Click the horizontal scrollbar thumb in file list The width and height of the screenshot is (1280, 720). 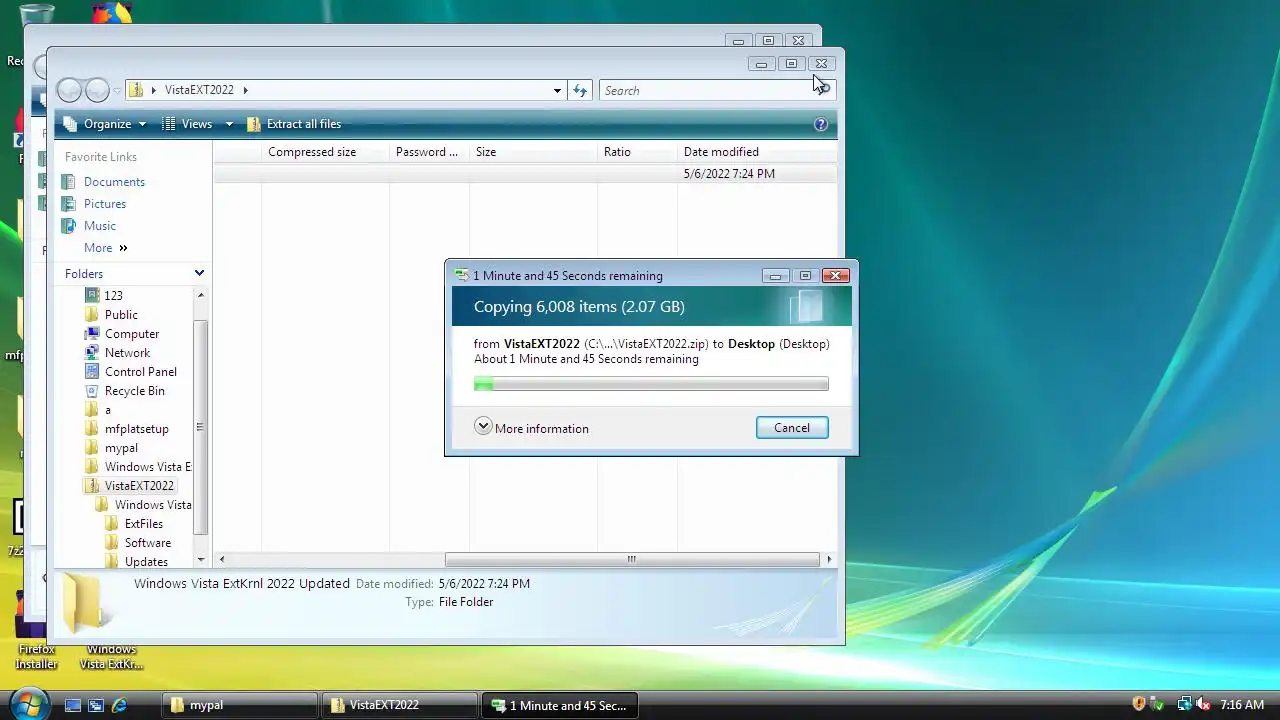[x=631, y=559]
